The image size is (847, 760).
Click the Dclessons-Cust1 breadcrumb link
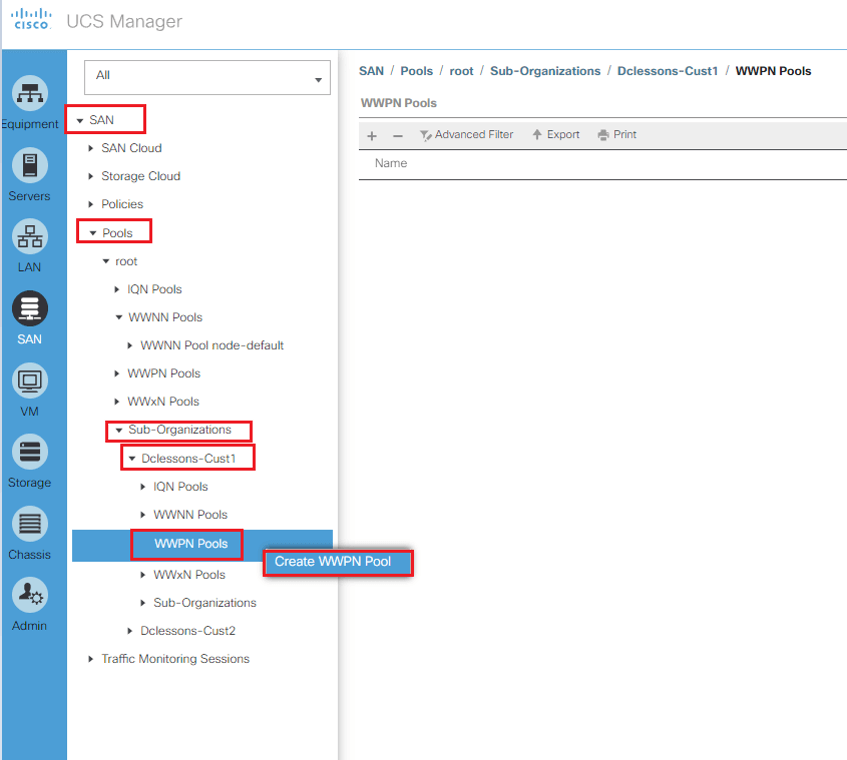pos(668,71)
